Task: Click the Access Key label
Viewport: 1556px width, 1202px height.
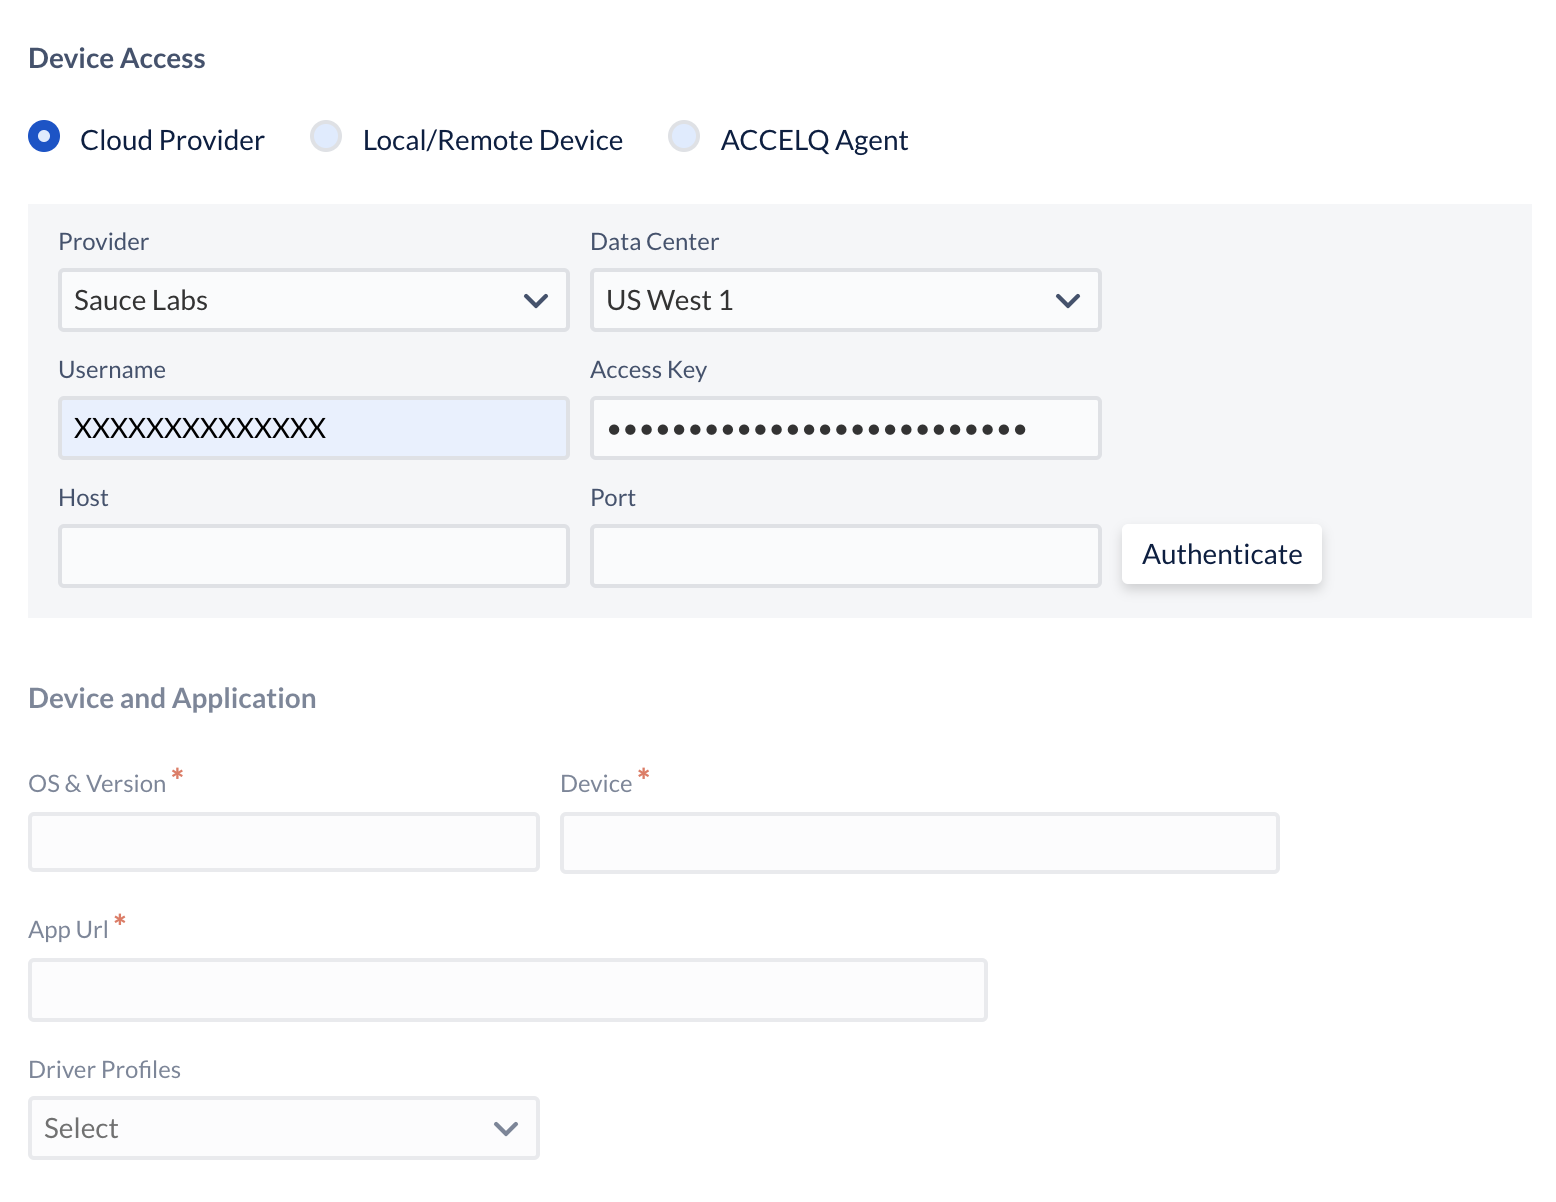Action: coord(649,370)
